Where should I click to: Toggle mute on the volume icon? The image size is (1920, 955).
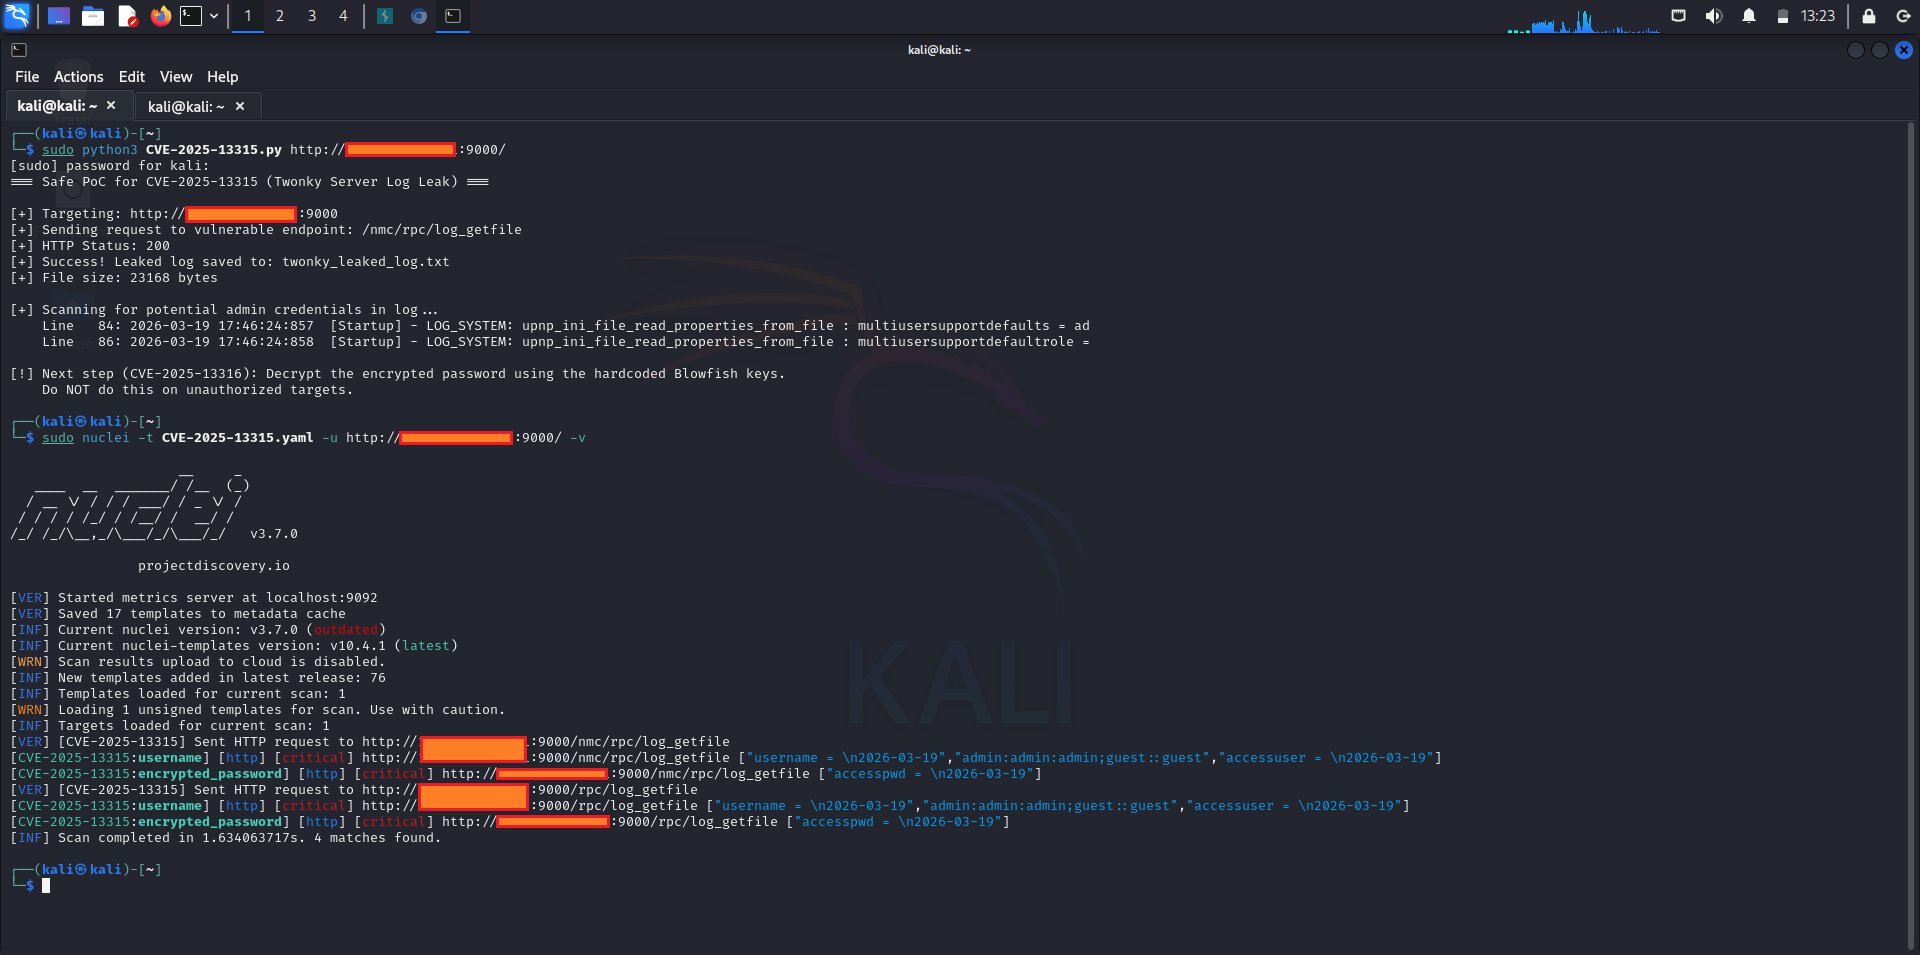coord(1714,16)
